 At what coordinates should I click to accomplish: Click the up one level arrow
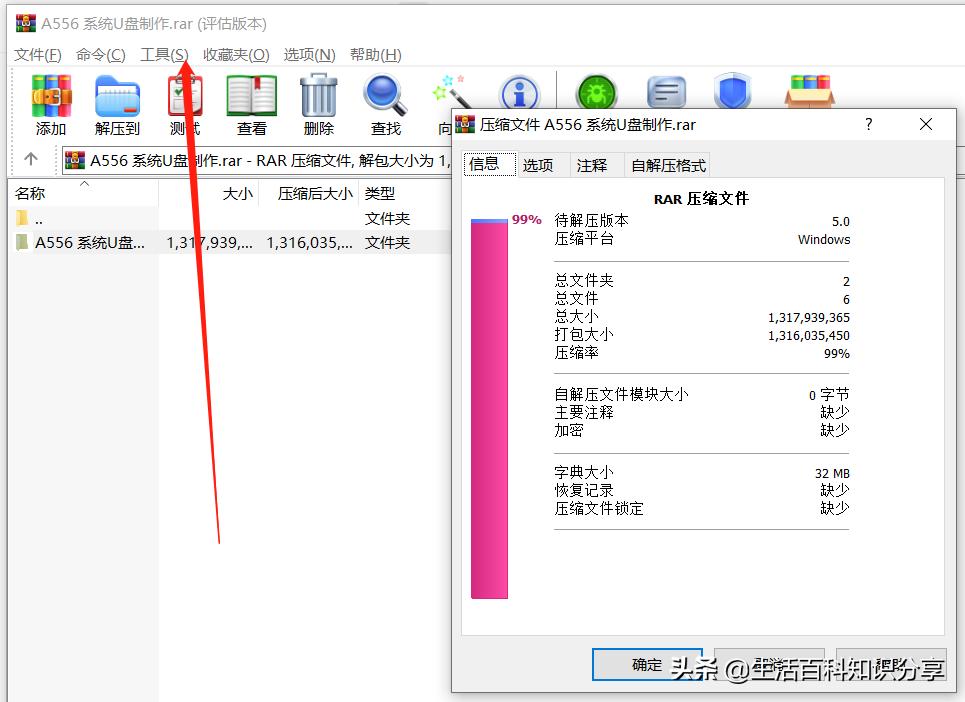click(31, 159)
